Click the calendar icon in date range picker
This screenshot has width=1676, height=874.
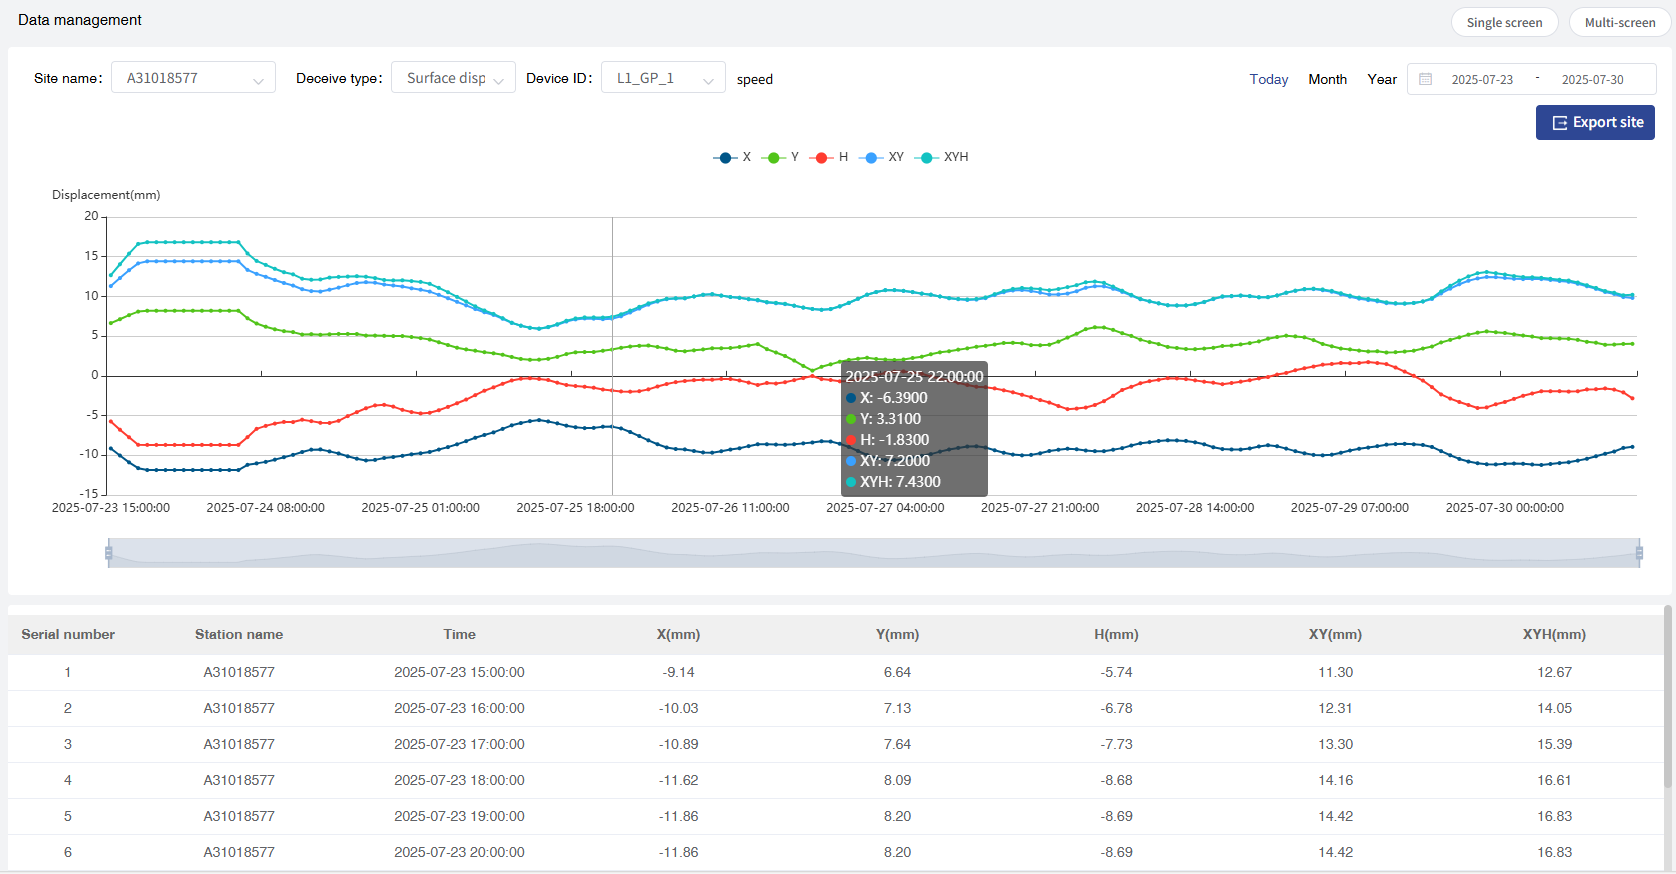click(1425, 79)
